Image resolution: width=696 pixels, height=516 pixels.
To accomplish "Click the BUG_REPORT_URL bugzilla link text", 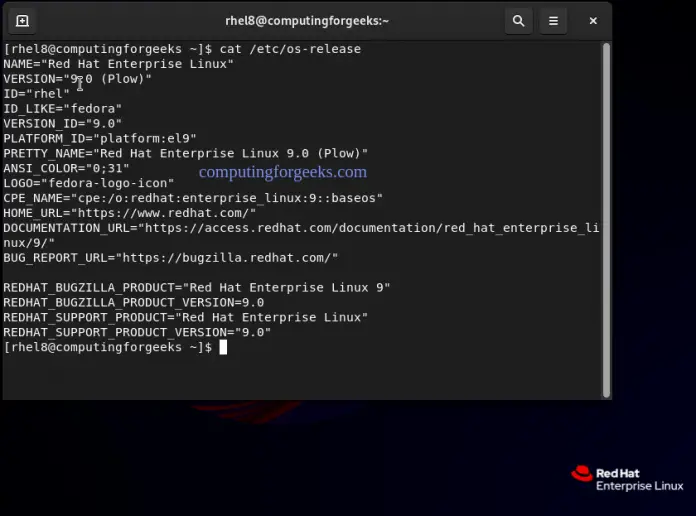I will pyautogui.click(x=226, y=258).
